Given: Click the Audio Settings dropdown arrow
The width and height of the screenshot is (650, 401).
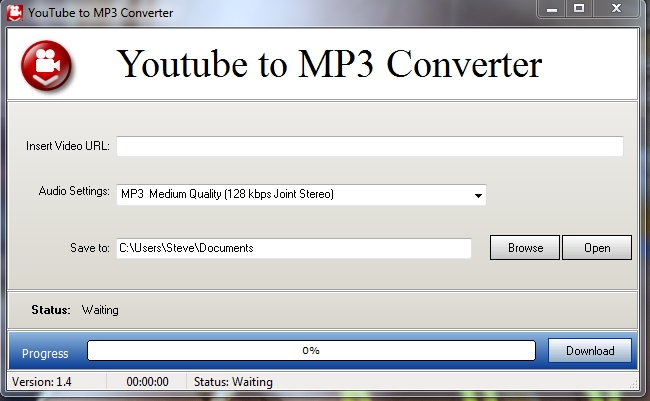Looking at the screenshot, I should pyautogui.click(x=478, y=195).
